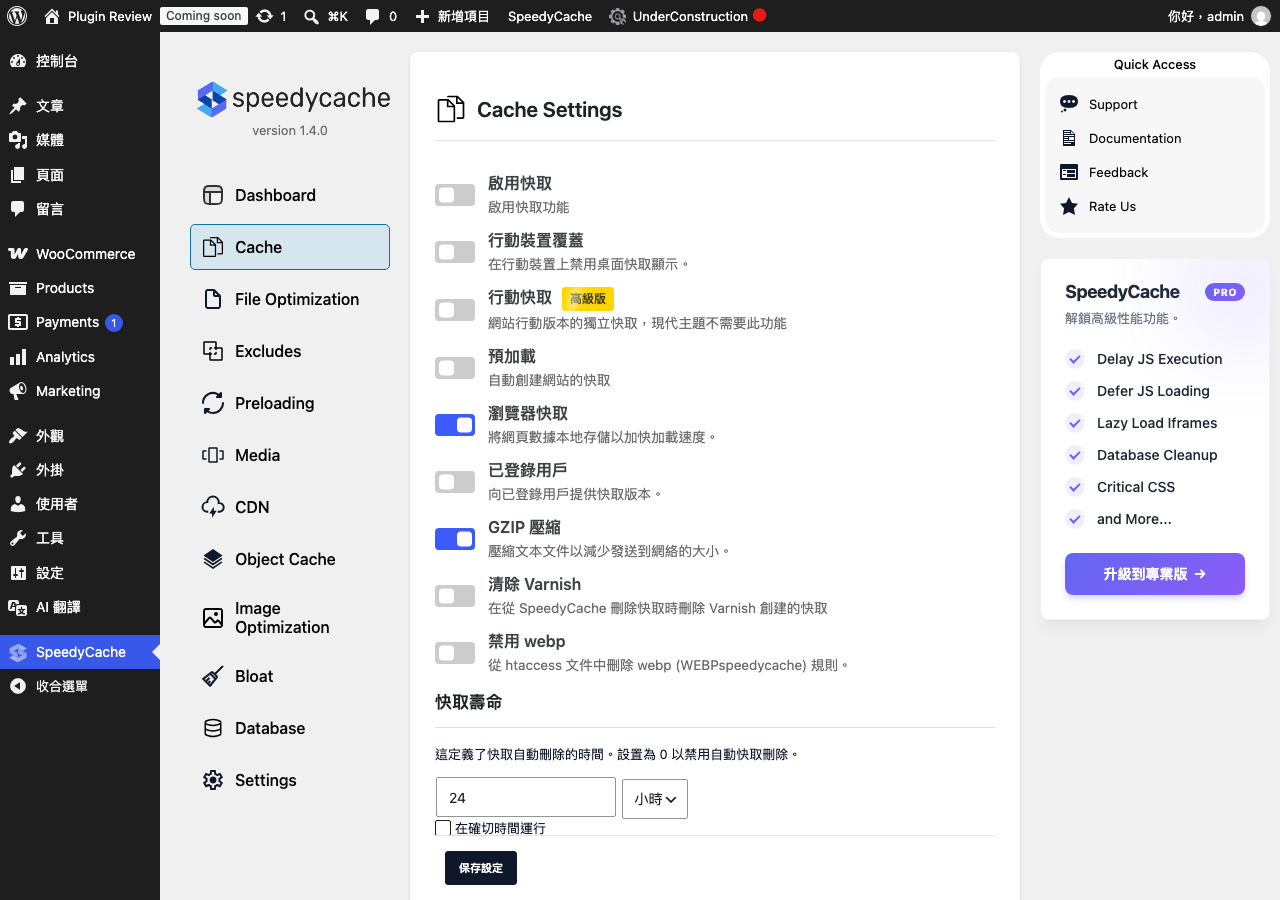Screen dimensions: 1280x900
Task: Toggle the 已登錄用戶 switch
Action: 455,482
